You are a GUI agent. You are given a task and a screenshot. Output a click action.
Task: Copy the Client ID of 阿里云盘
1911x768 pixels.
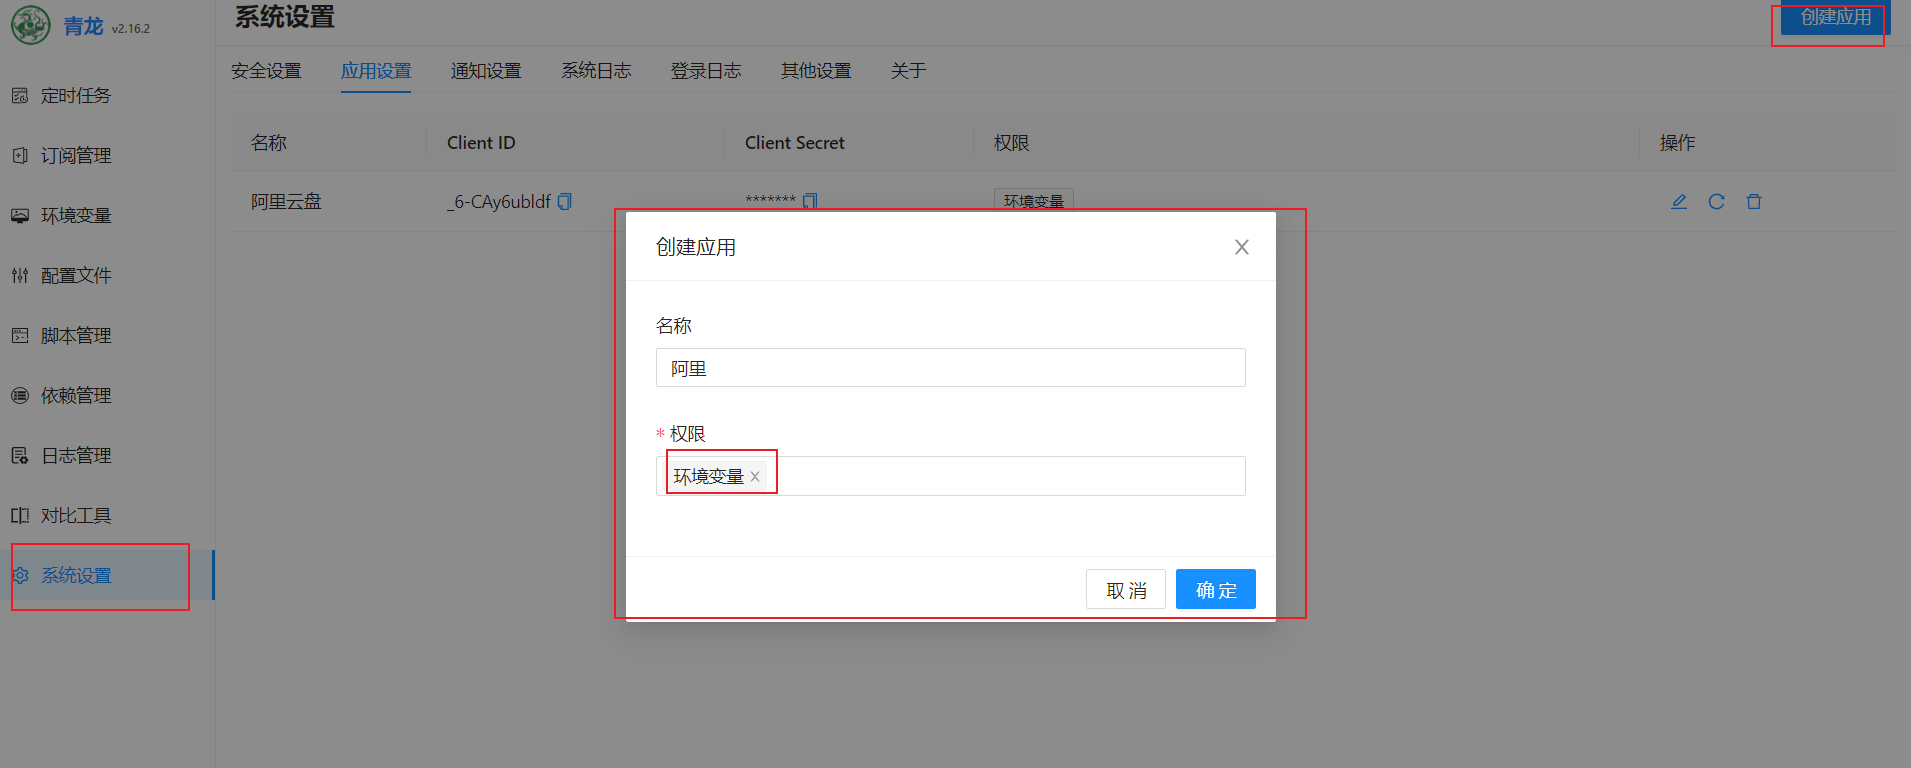coord(565,202)
